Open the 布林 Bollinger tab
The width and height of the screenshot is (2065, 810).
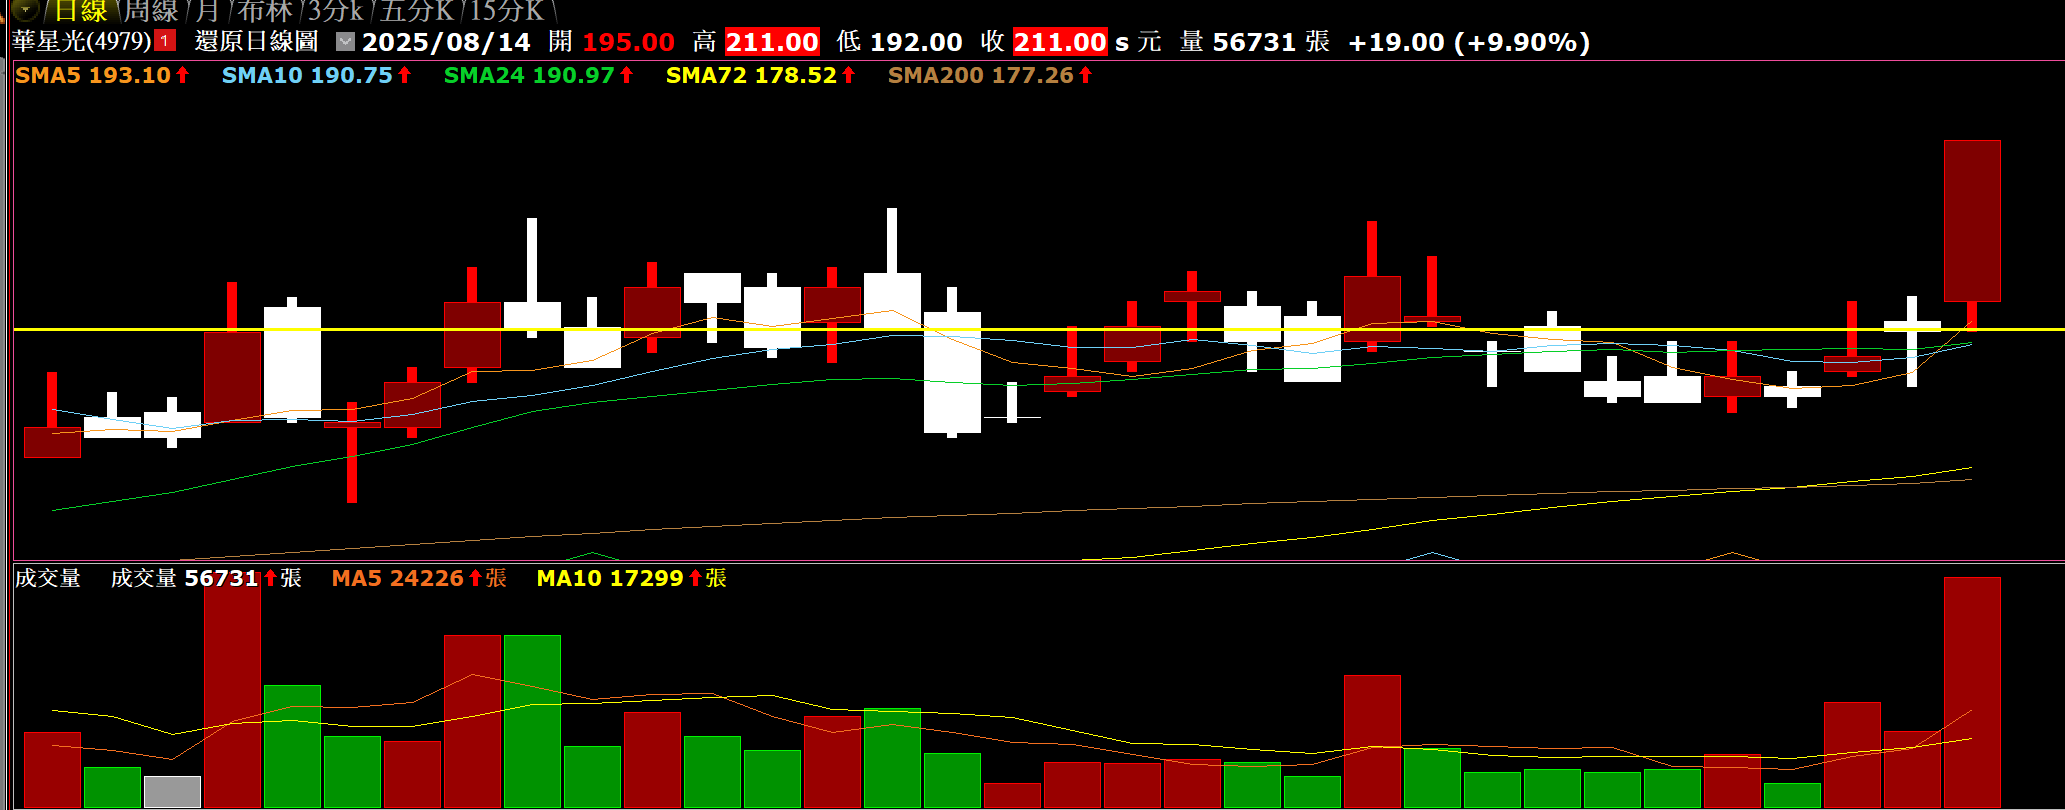(265, 11)
